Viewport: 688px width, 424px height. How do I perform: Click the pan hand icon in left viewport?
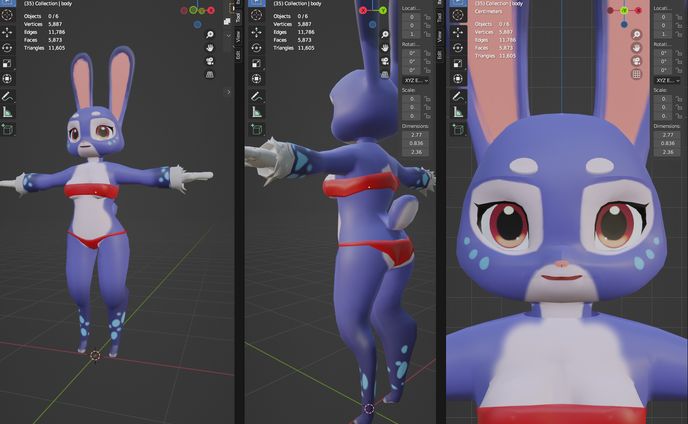210,47
